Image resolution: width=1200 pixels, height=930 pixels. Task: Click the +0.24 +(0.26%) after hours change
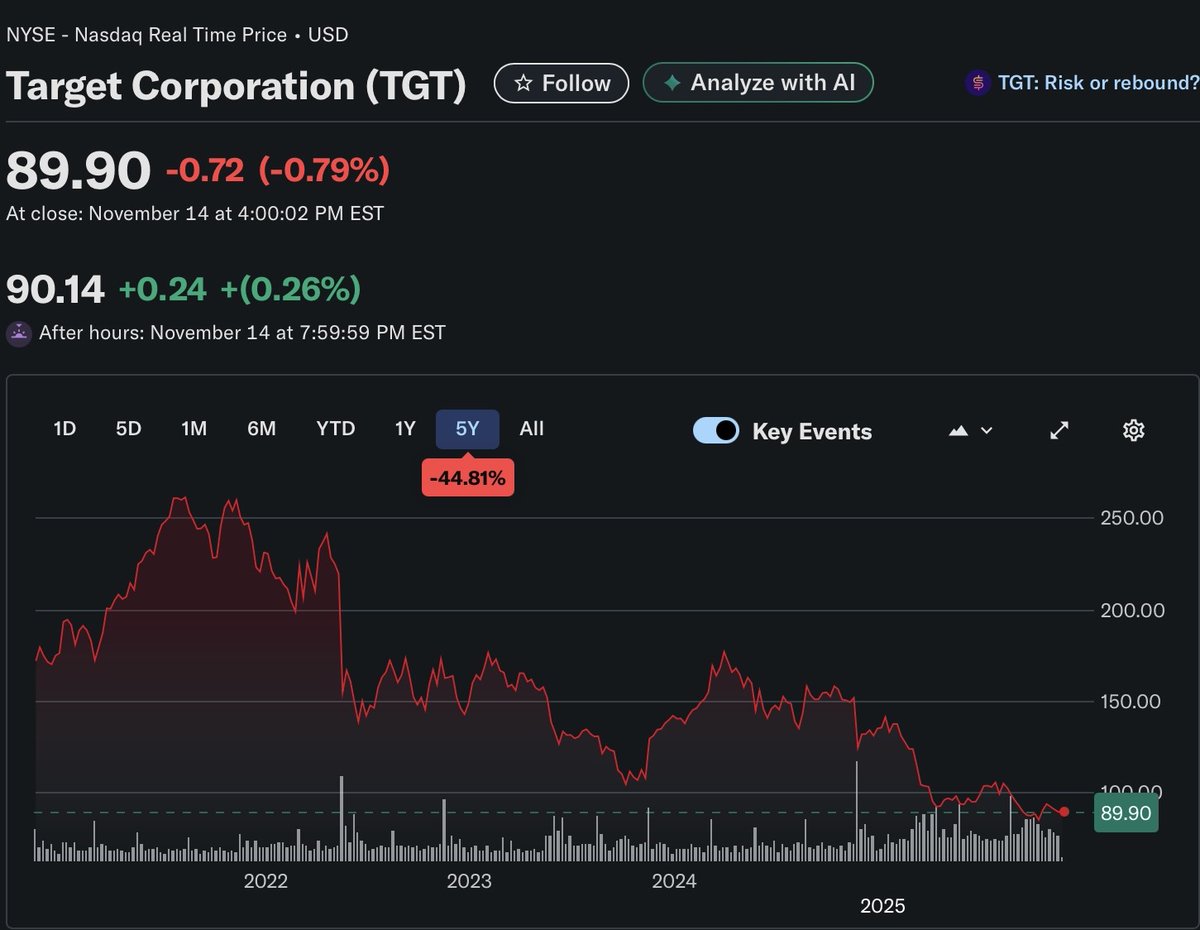point(240,290)
